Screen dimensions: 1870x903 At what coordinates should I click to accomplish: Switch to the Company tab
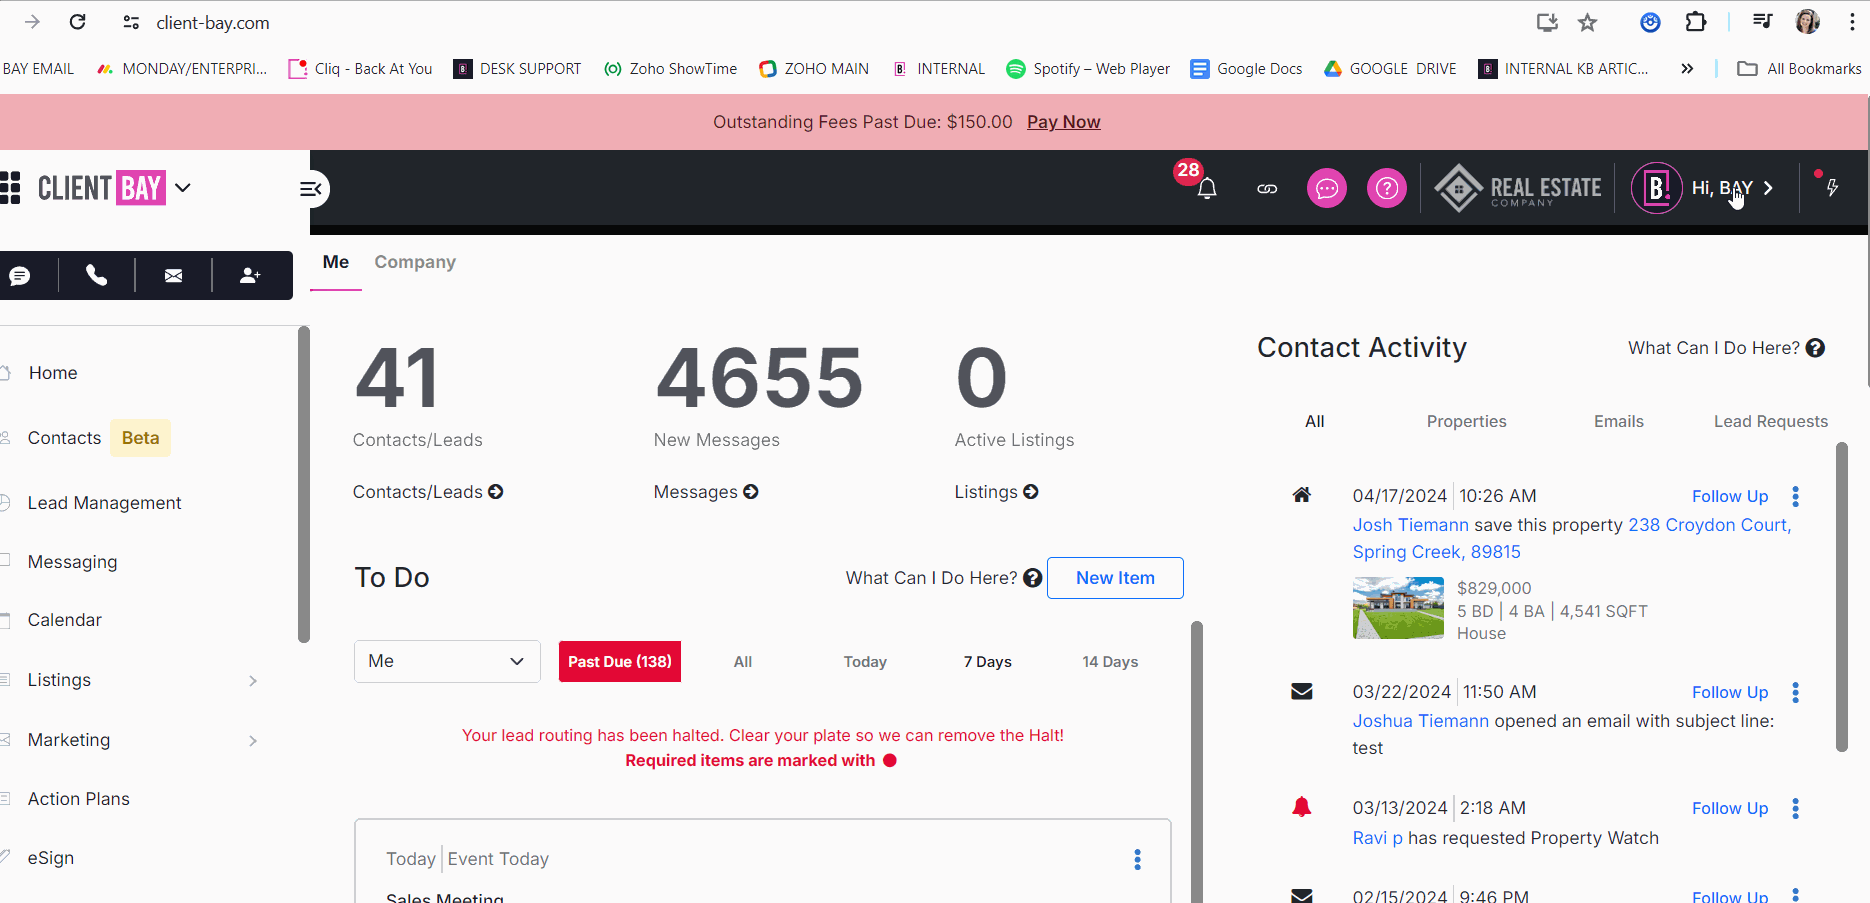point(415,262)
